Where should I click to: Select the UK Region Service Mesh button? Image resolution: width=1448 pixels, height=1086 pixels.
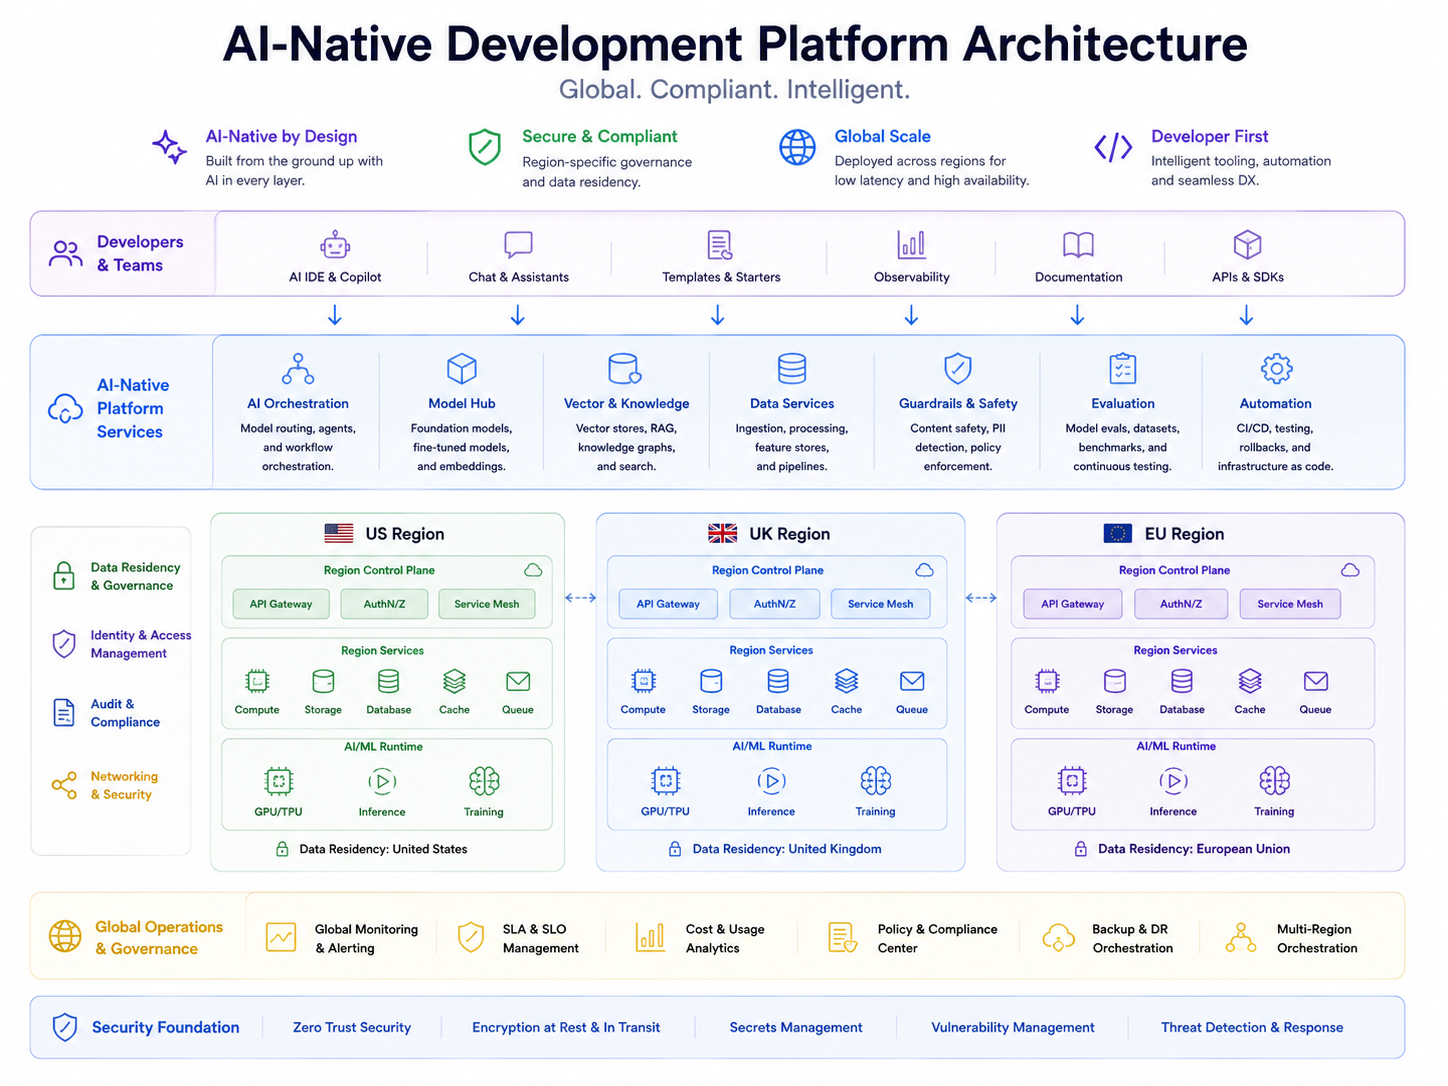point(880,604)
